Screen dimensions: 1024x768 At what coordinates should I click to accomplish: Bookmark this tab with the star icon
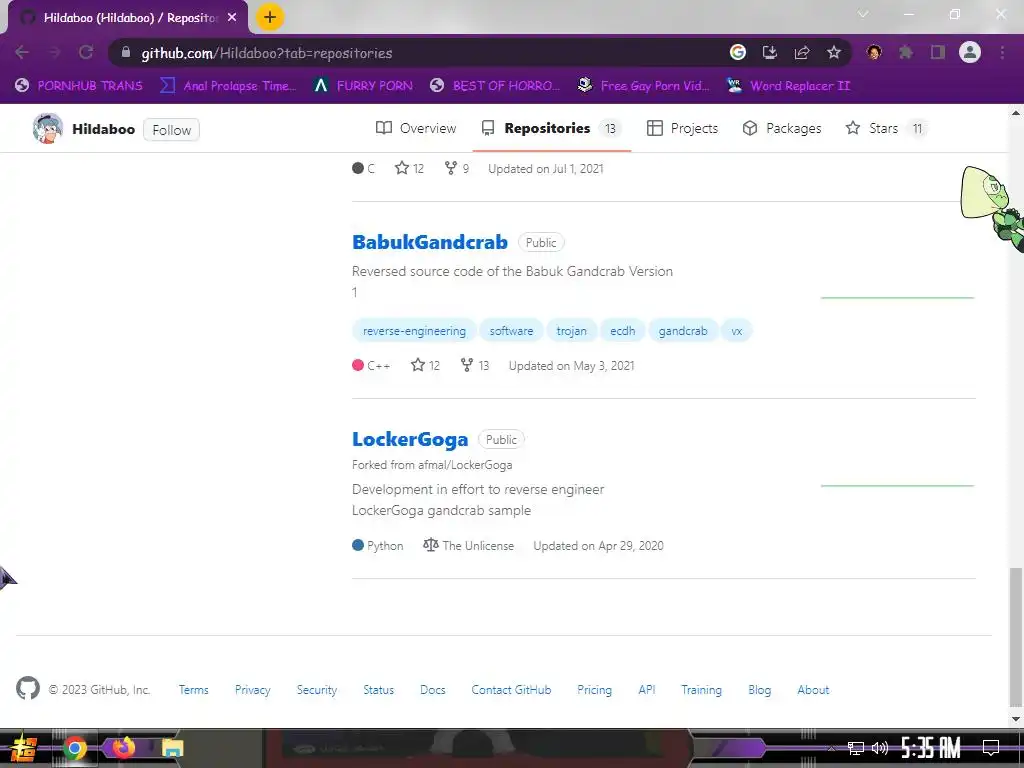point(833,52)
